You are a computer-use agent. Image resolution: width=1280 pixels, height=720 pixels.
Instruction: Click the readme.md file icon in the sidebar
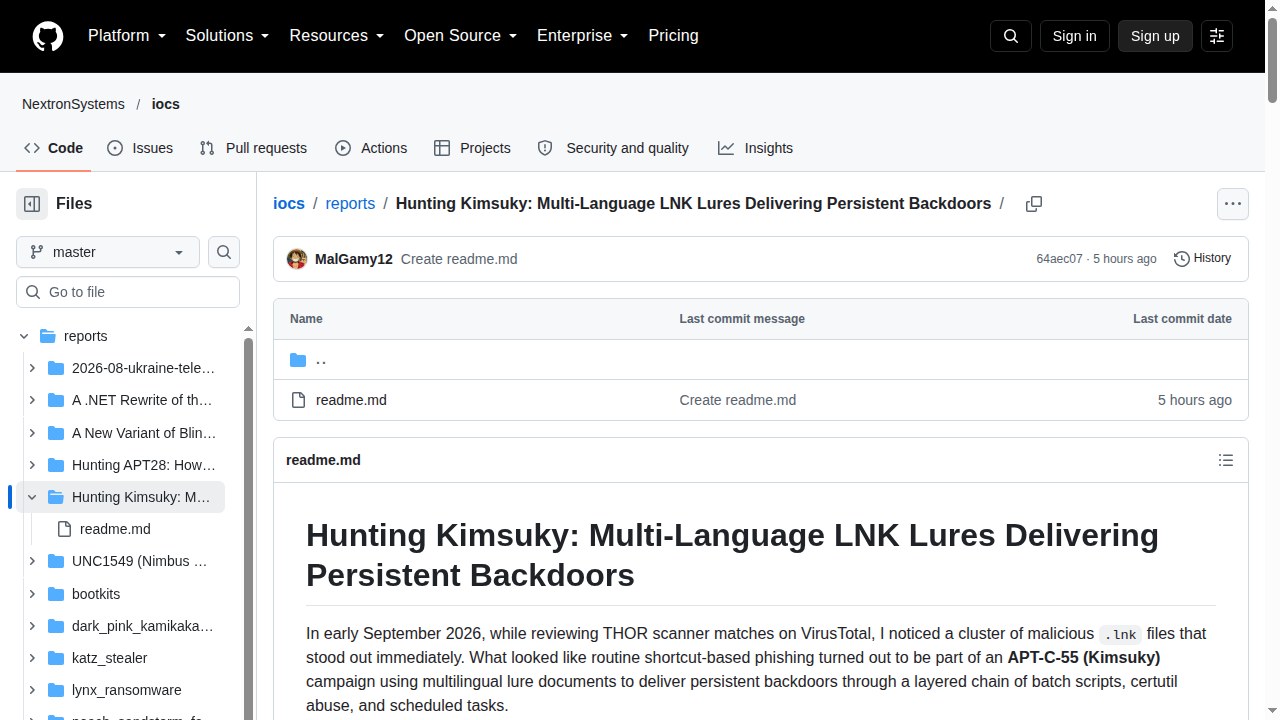point(64,529)
